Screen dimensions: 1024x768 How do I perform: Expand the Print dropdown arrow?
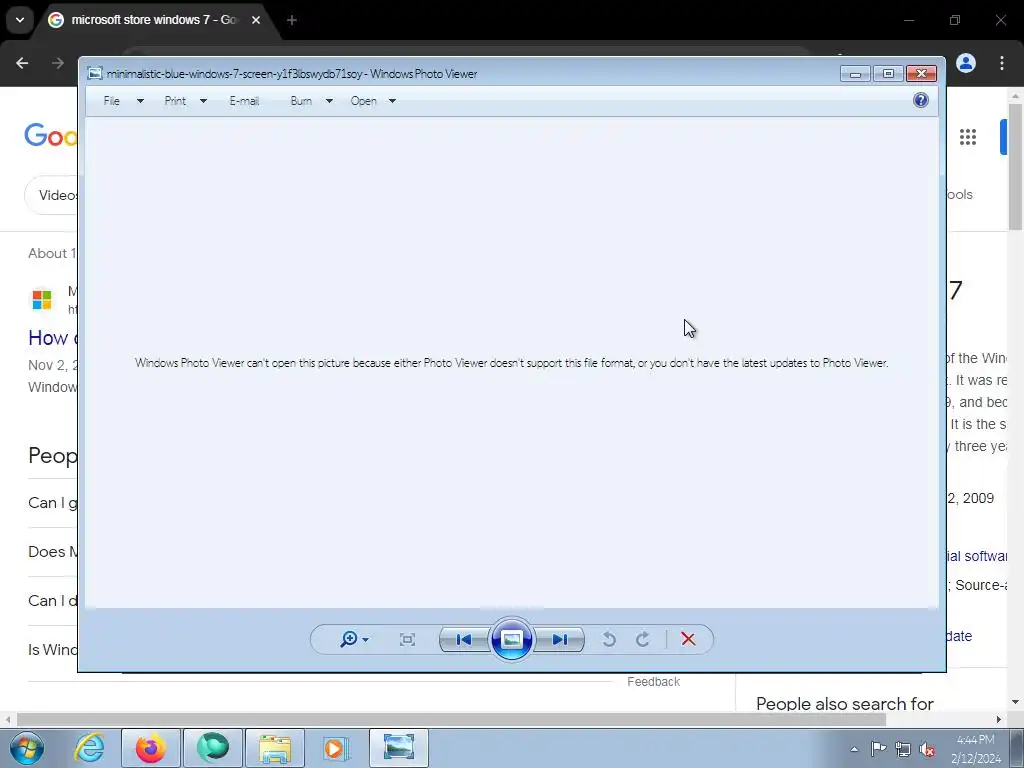(203, 101)
